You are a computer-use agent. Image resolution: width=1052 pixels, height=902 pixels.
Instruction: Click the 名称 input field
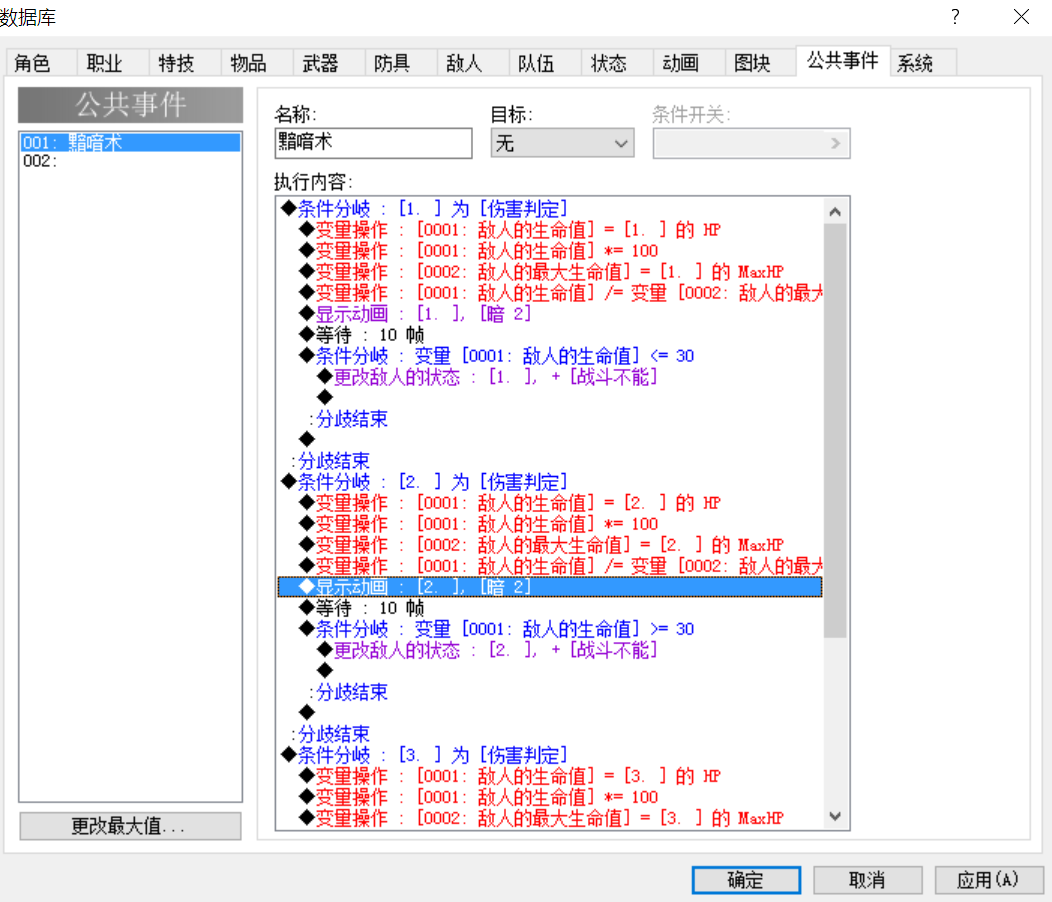point(373,143)
